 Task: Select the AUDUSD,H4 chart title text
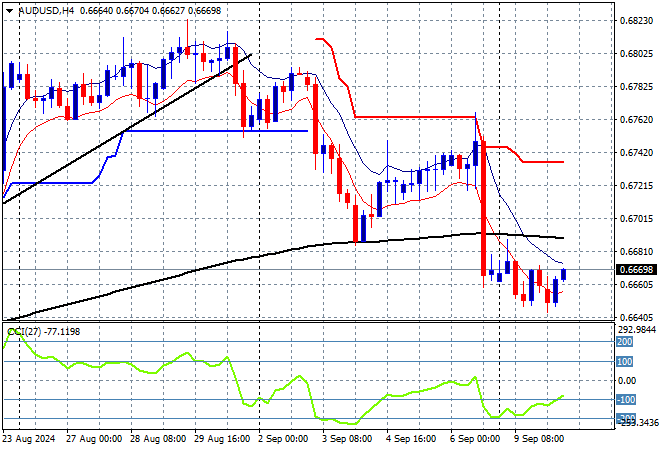tap(46, 11)
